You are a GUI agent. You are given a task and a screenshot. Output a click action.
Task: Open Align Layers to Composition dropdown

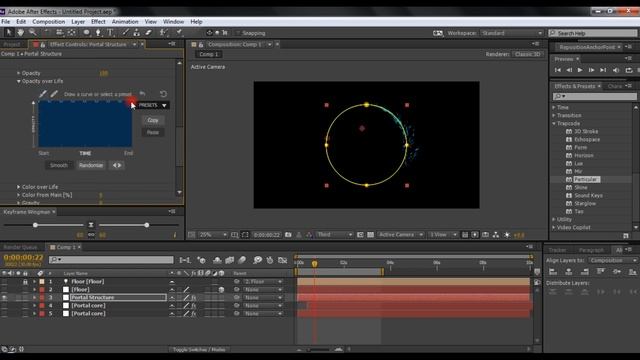click(x=612, y=260)
